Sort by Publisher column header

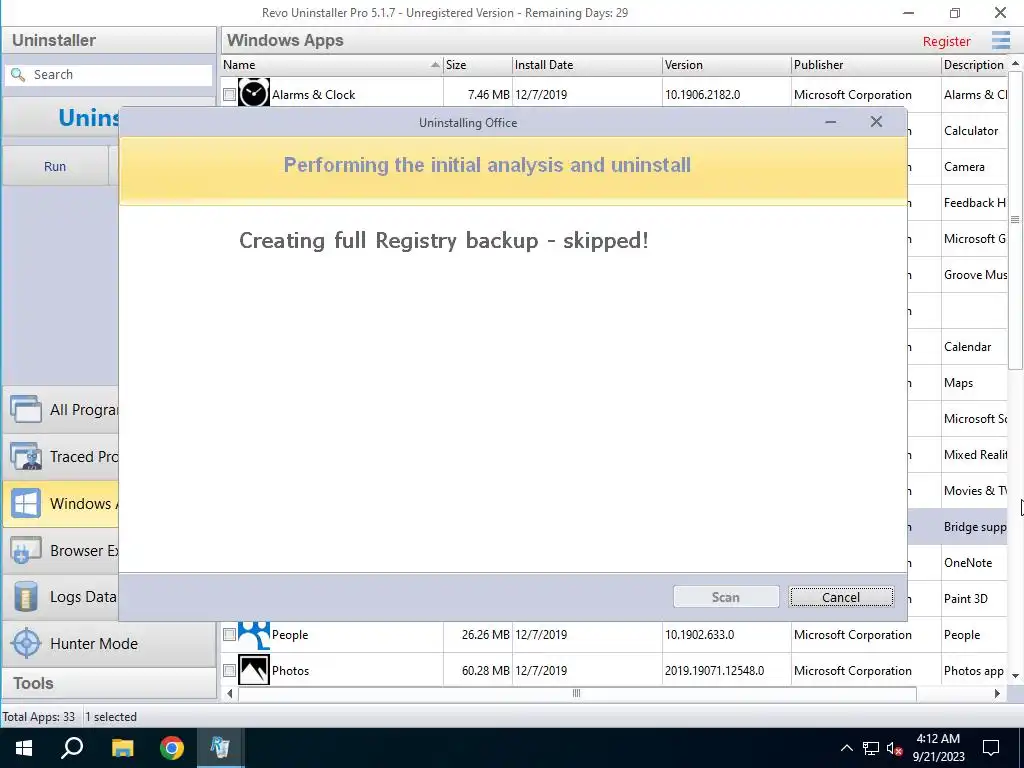click(x=865, y=65)
